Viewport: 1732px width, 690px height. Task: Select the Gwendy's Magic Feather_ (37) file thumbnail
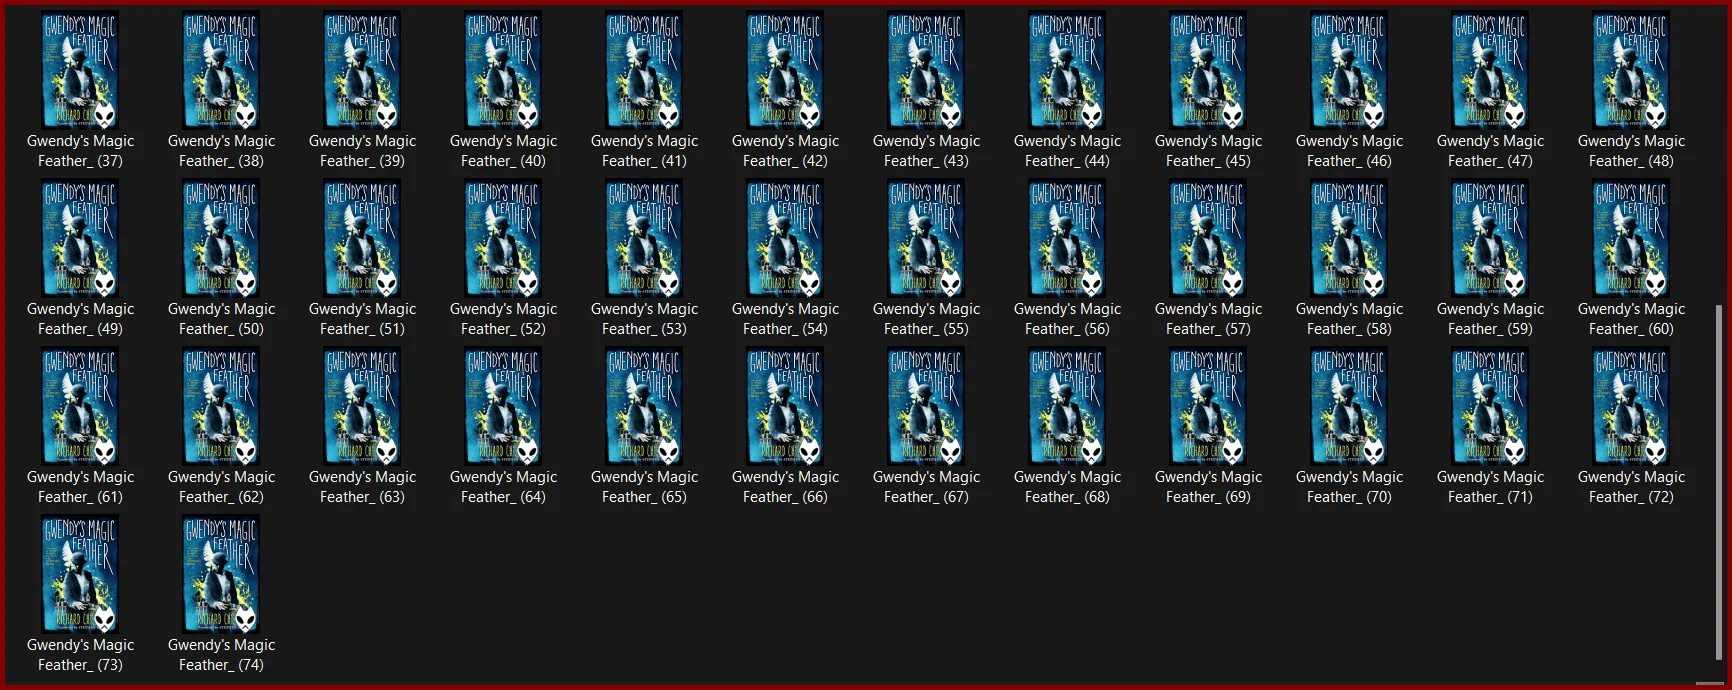click(x=80, y=70)
